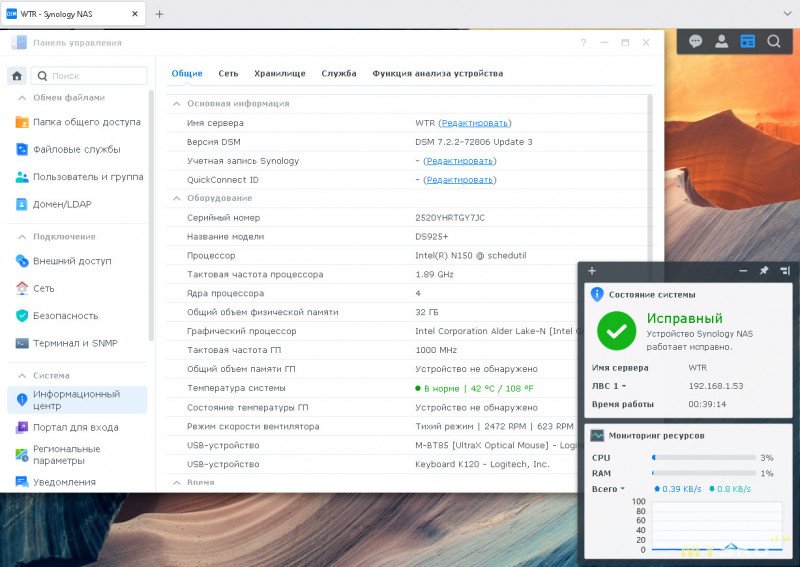Click the sidebar vertical scrollbar

pos(151,215)
